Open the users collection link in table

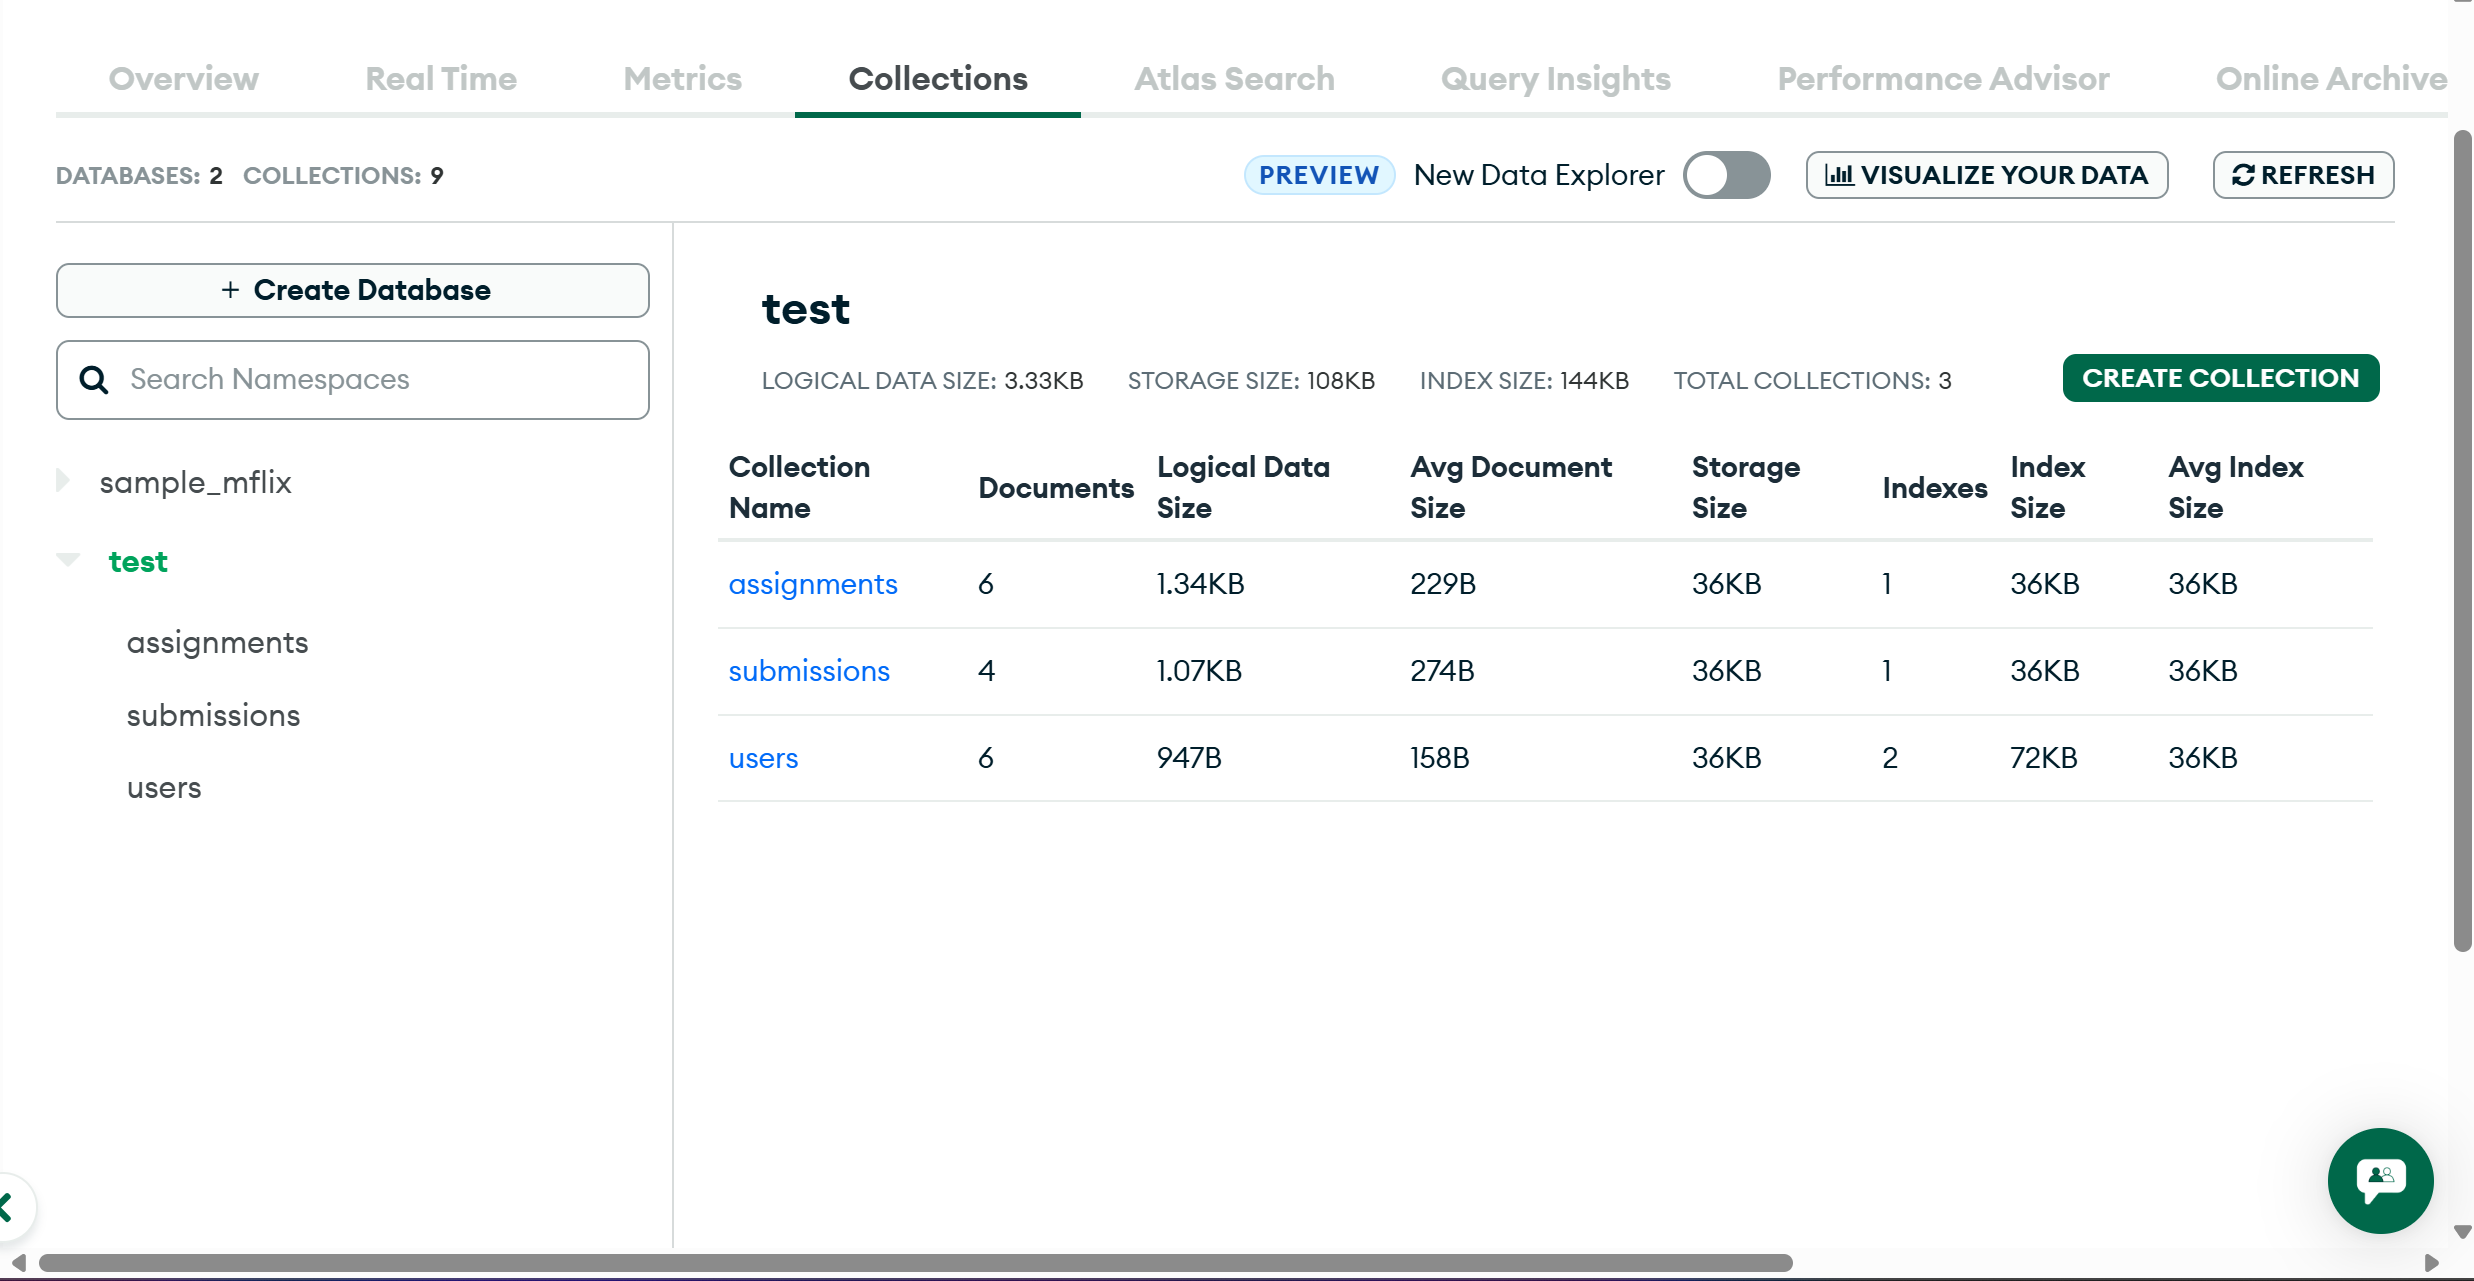pyautogui.click(x=763, y=758)
